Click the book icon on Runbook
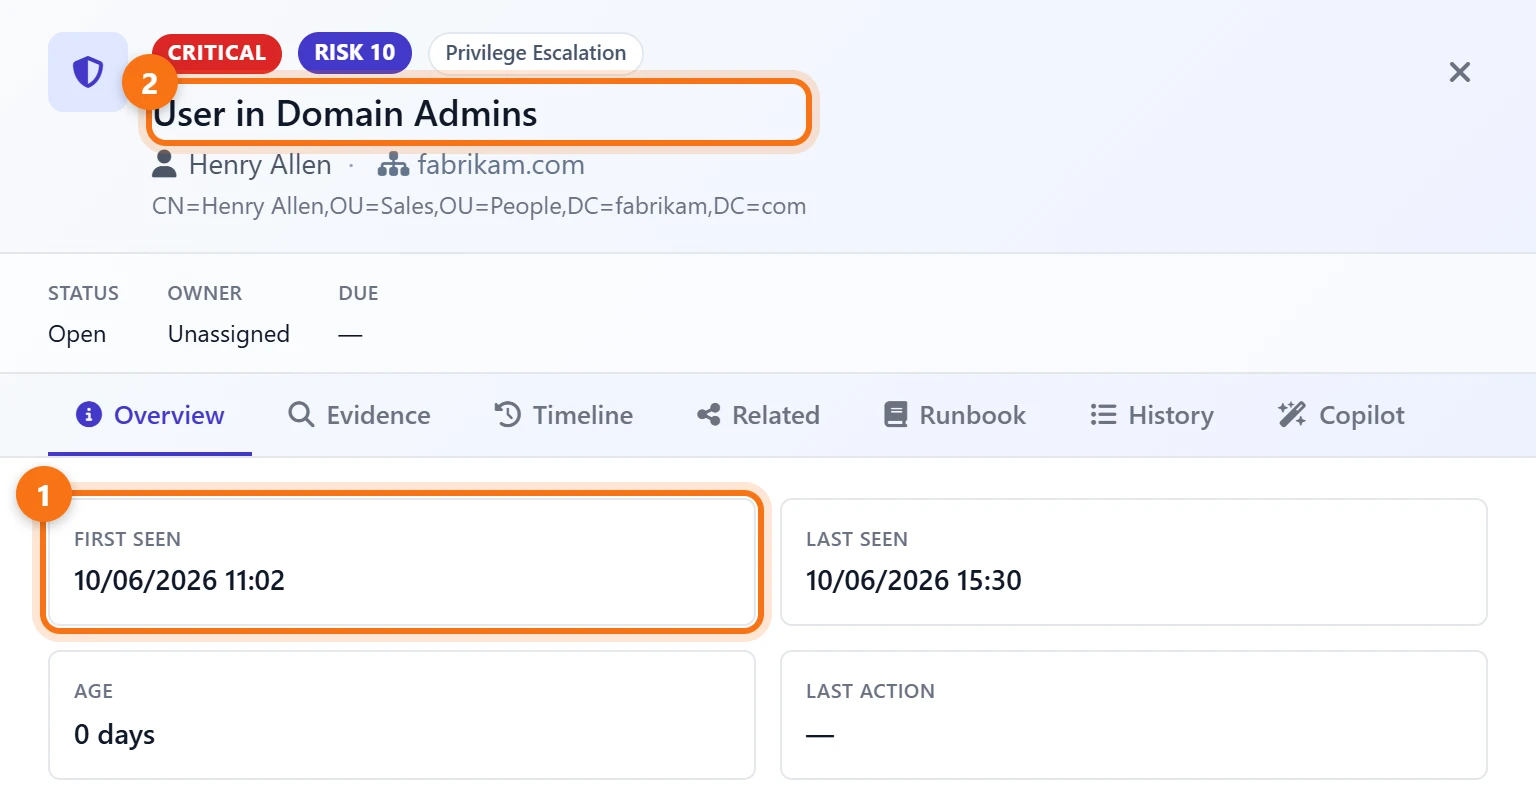The image size is (1536, 812). click(x=895, y=414)
